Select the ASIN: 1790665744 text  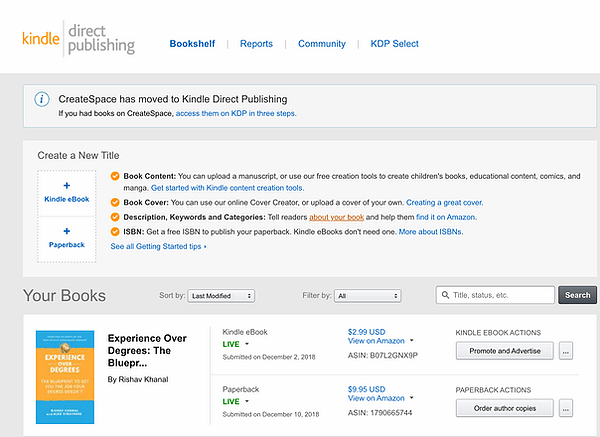380,413
